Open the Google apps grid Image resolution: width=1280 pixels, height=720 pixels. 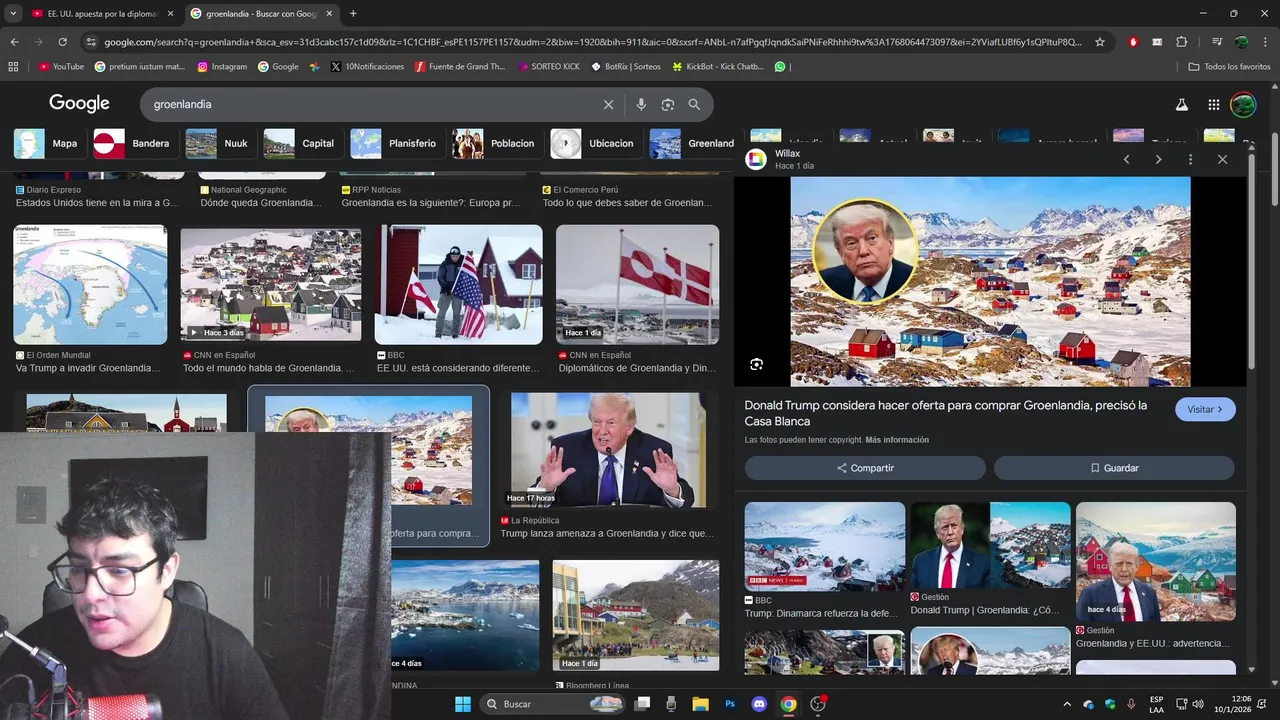(1213, 104)
